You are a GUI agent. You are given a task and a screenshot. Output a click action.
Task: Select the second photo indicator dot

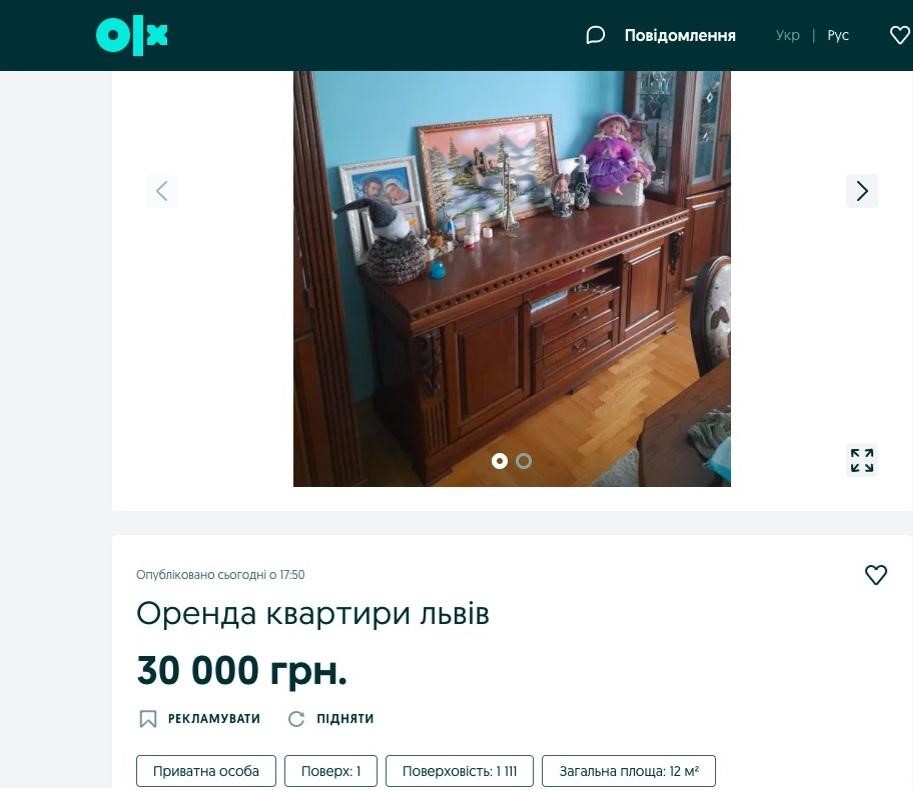coord(523,461)
